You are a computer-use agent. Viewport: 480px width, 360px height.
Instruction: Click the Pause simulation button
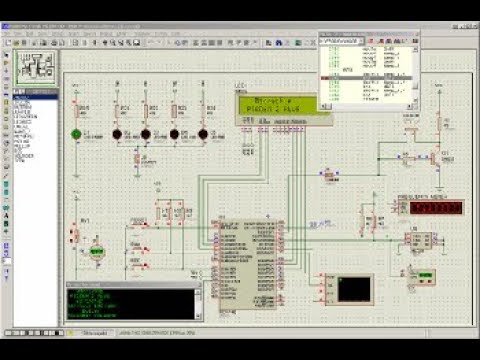[x=41, y=333]
